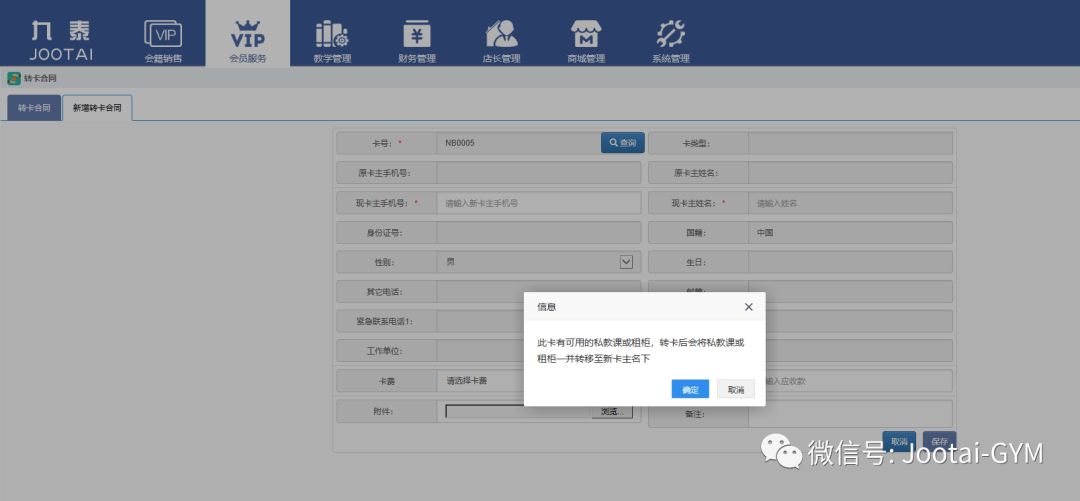Click the 现卡主姓名 input field
The height and width of the screenshot is (501, 1080).
click(x=851, y=203)
